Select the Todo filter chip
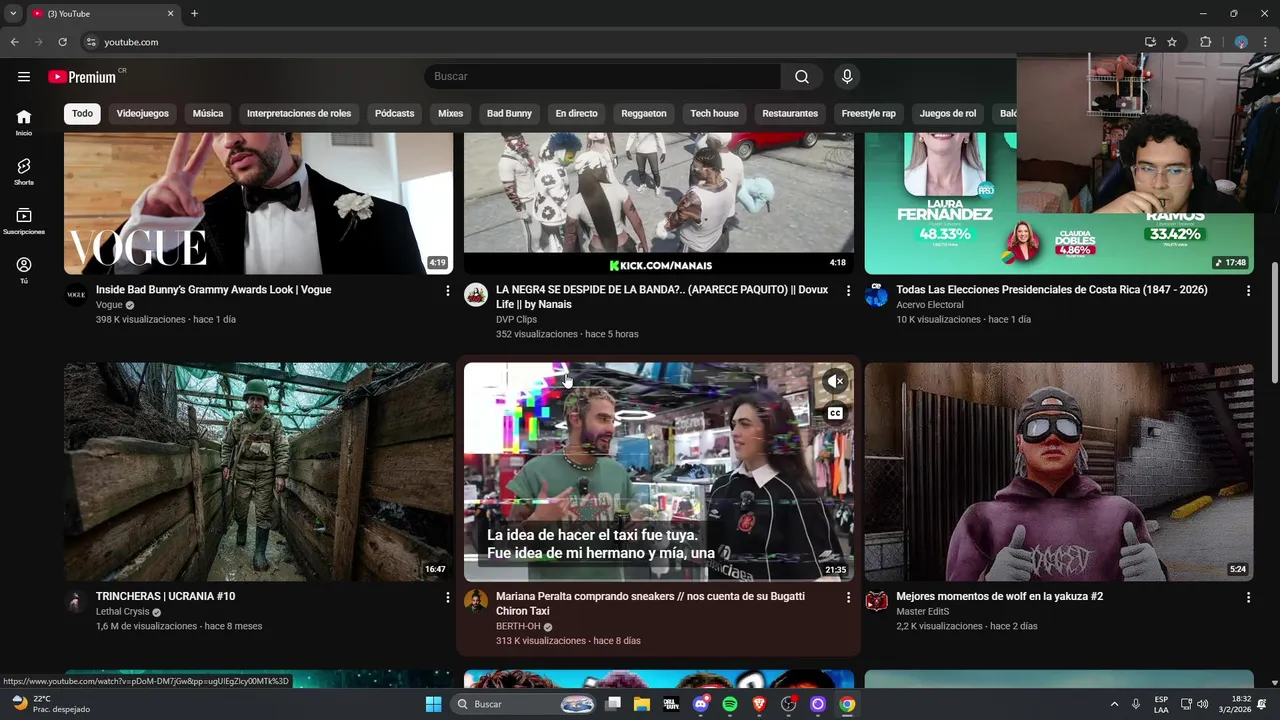Viewport: 1280px width, 720px height. (x=82, y=114)
